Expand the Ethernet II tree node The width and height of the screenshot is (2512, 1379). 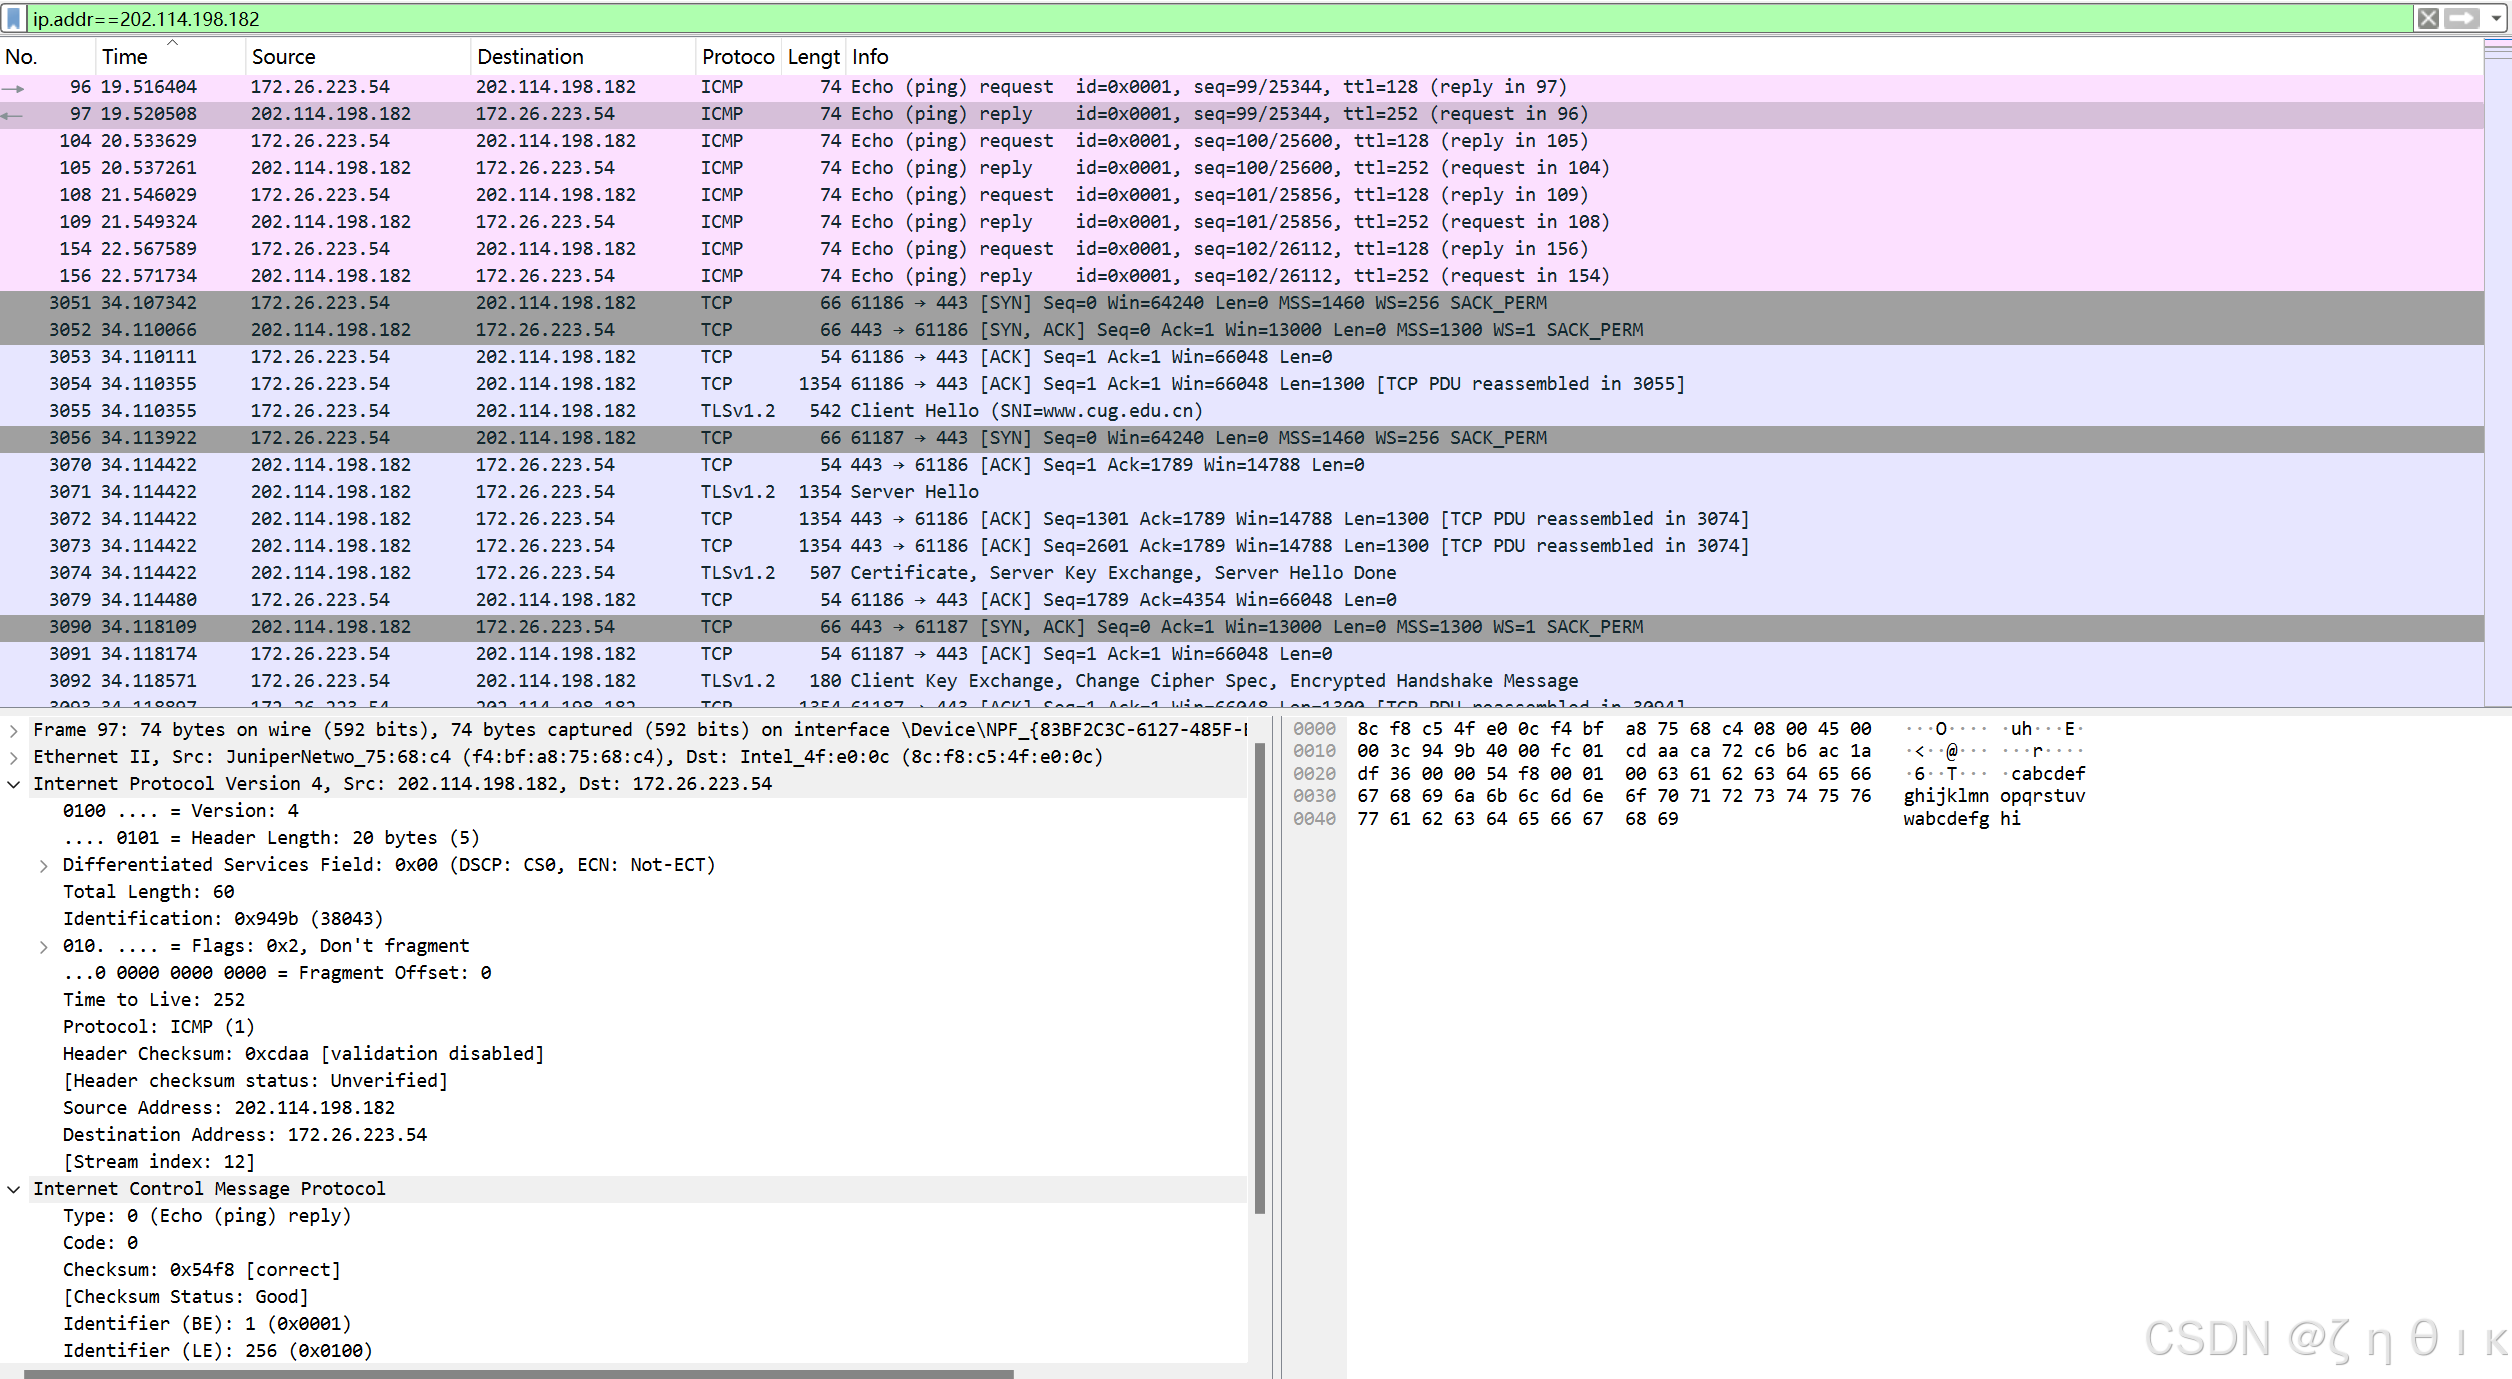(x=14, y=757)
